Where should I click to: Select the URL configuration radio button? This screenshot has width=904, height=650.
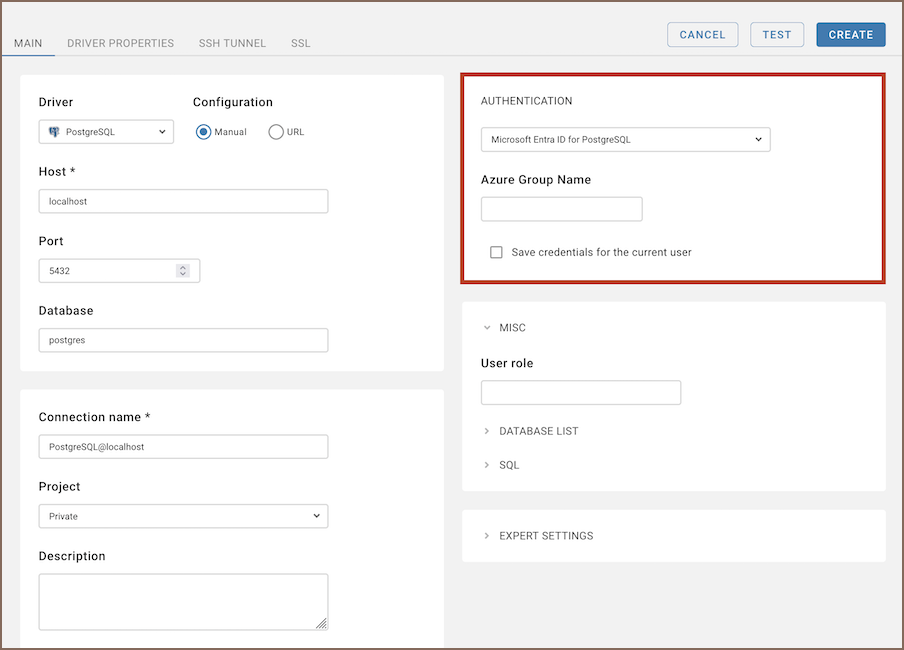276,132
